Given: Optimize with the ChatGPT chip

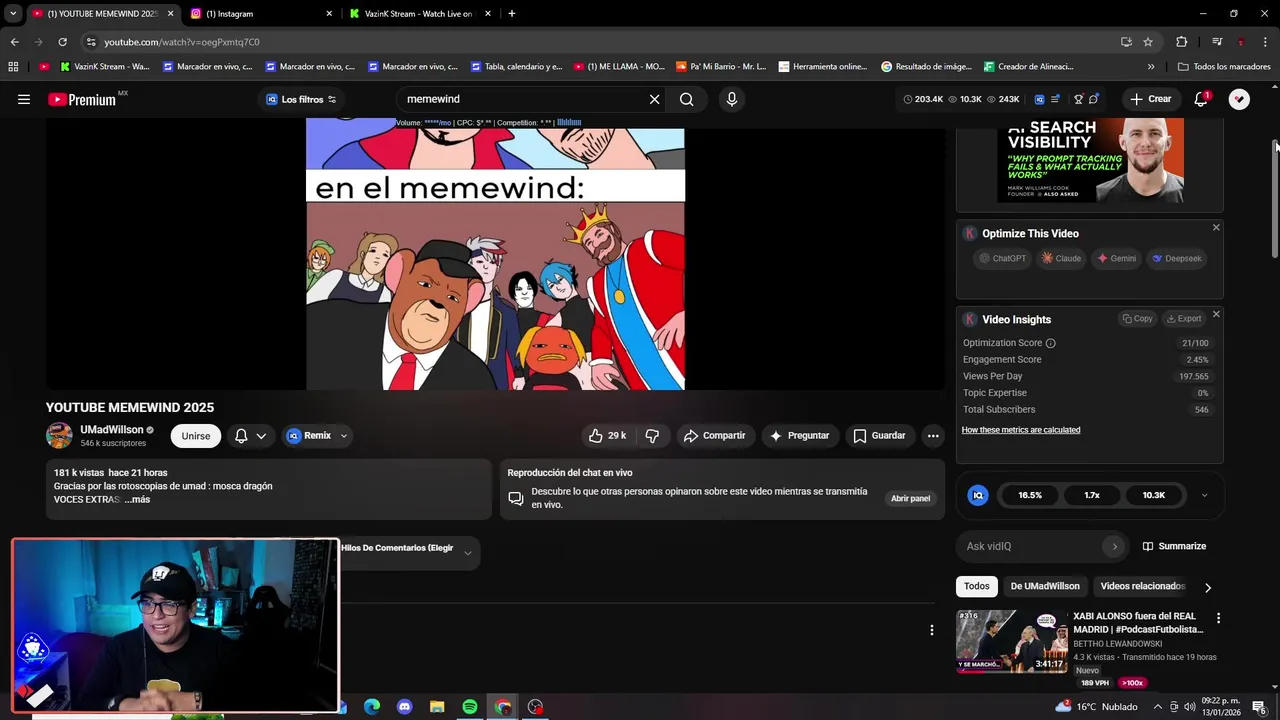Looking at the screenshot, I should click(x=1002, y=258).
